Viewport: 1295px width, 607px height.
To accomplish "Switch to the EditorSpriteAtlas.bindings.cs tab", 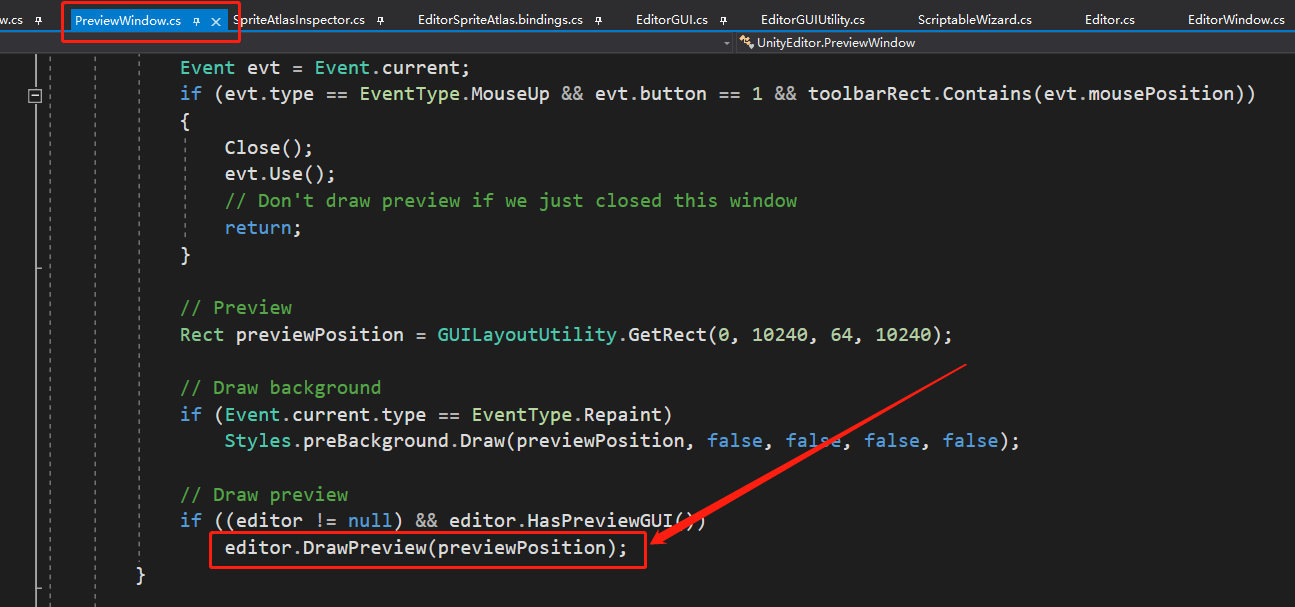I will [x=500, y=19].
